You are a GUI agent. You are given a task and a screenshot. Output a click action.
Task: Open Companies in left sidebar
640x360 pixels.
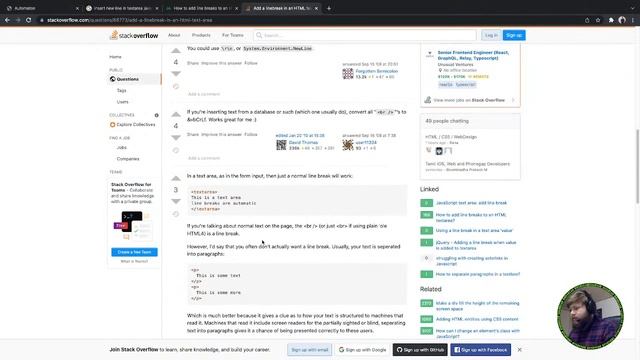[x=128, y=159]
